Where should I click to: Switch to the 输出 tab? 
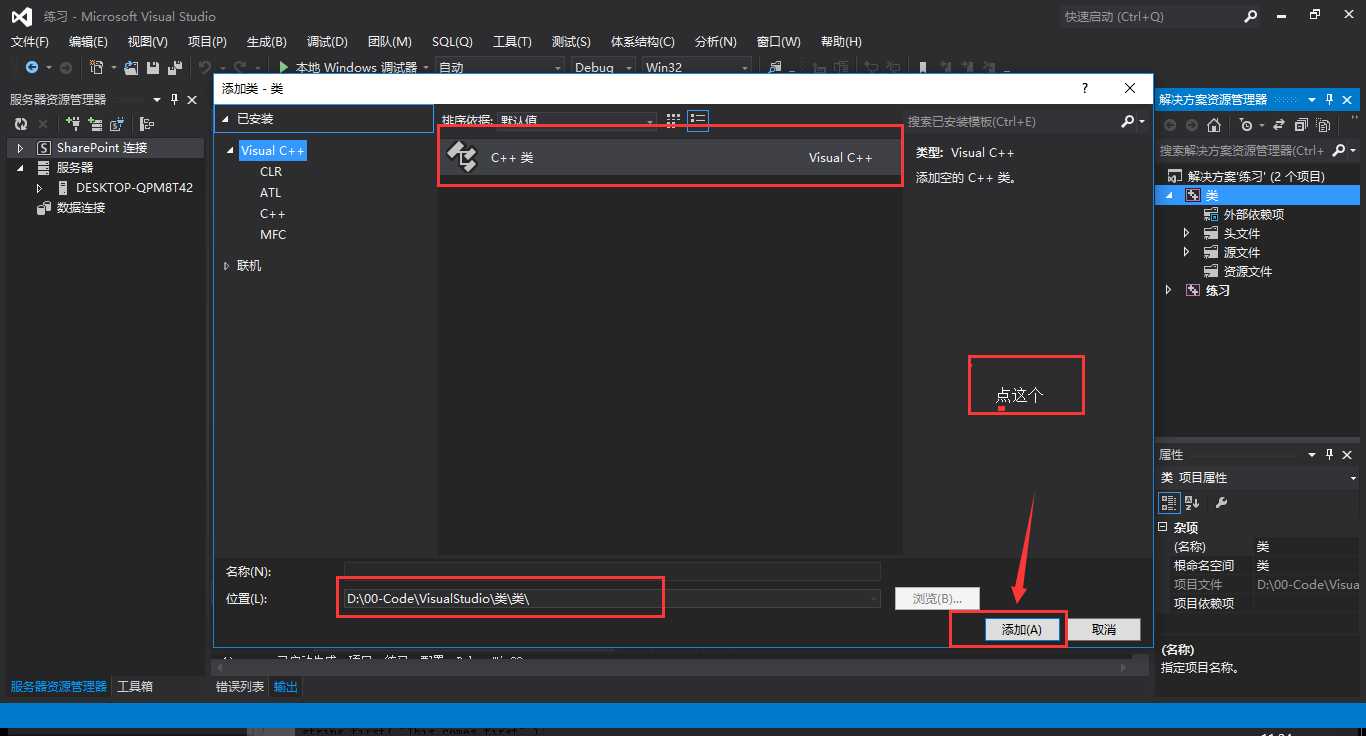tap(285, 687)
